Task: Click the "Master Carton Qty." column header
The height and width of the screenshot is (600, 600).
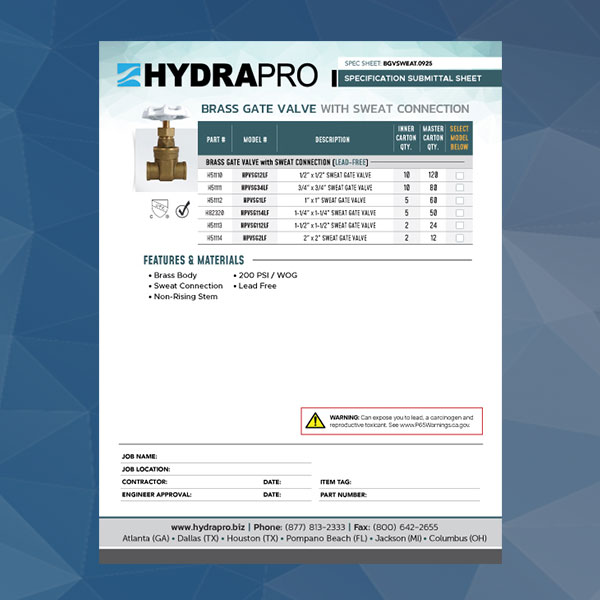Action: (x=433, y=138)
